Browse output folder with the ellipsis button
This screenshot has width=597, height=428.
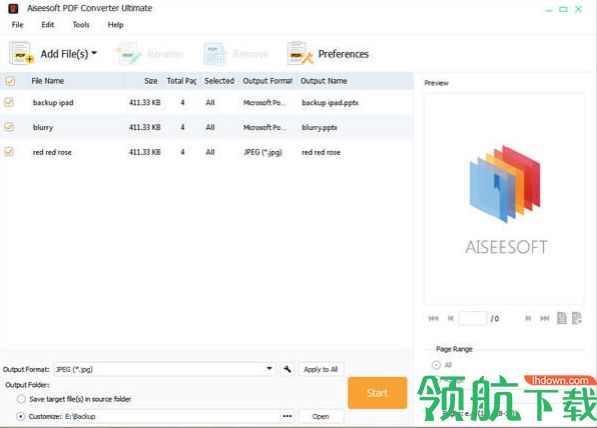[x=287, y=416]
